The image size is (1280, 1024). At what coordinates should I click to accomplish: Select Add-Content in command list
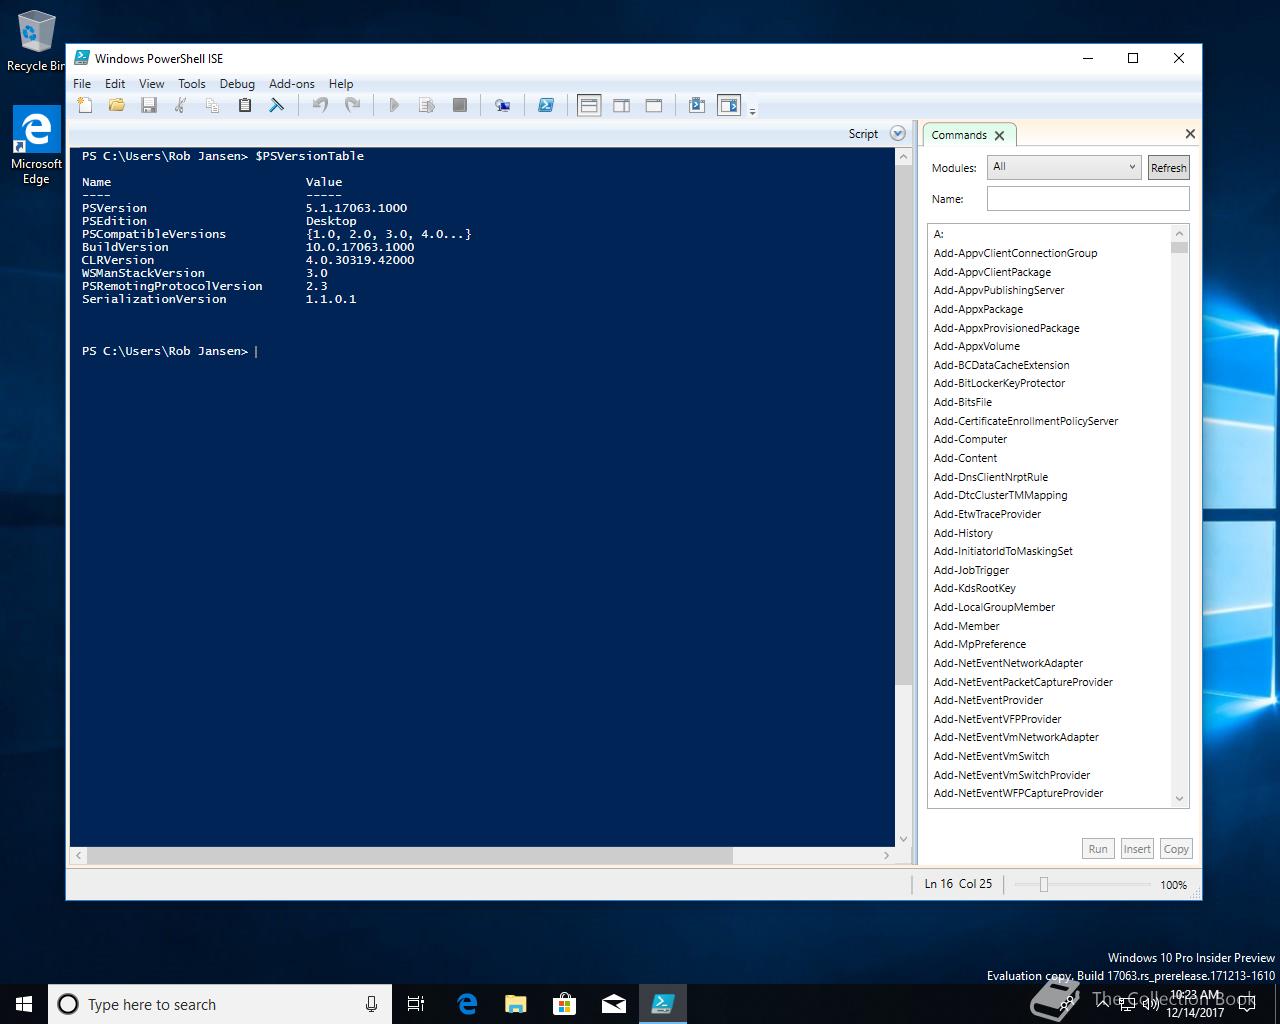965,458
